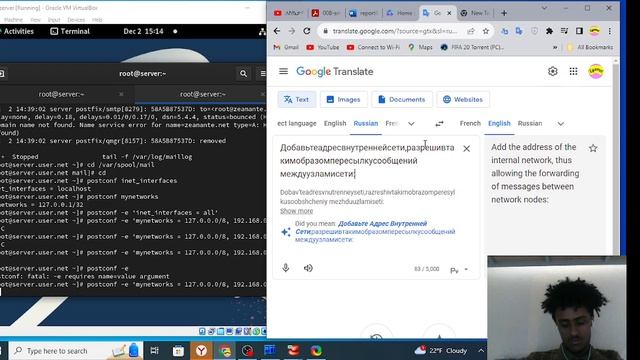This screenshot has width=640, height=360.
Task: Click the Activities button in GNOME
Action: 18,31
